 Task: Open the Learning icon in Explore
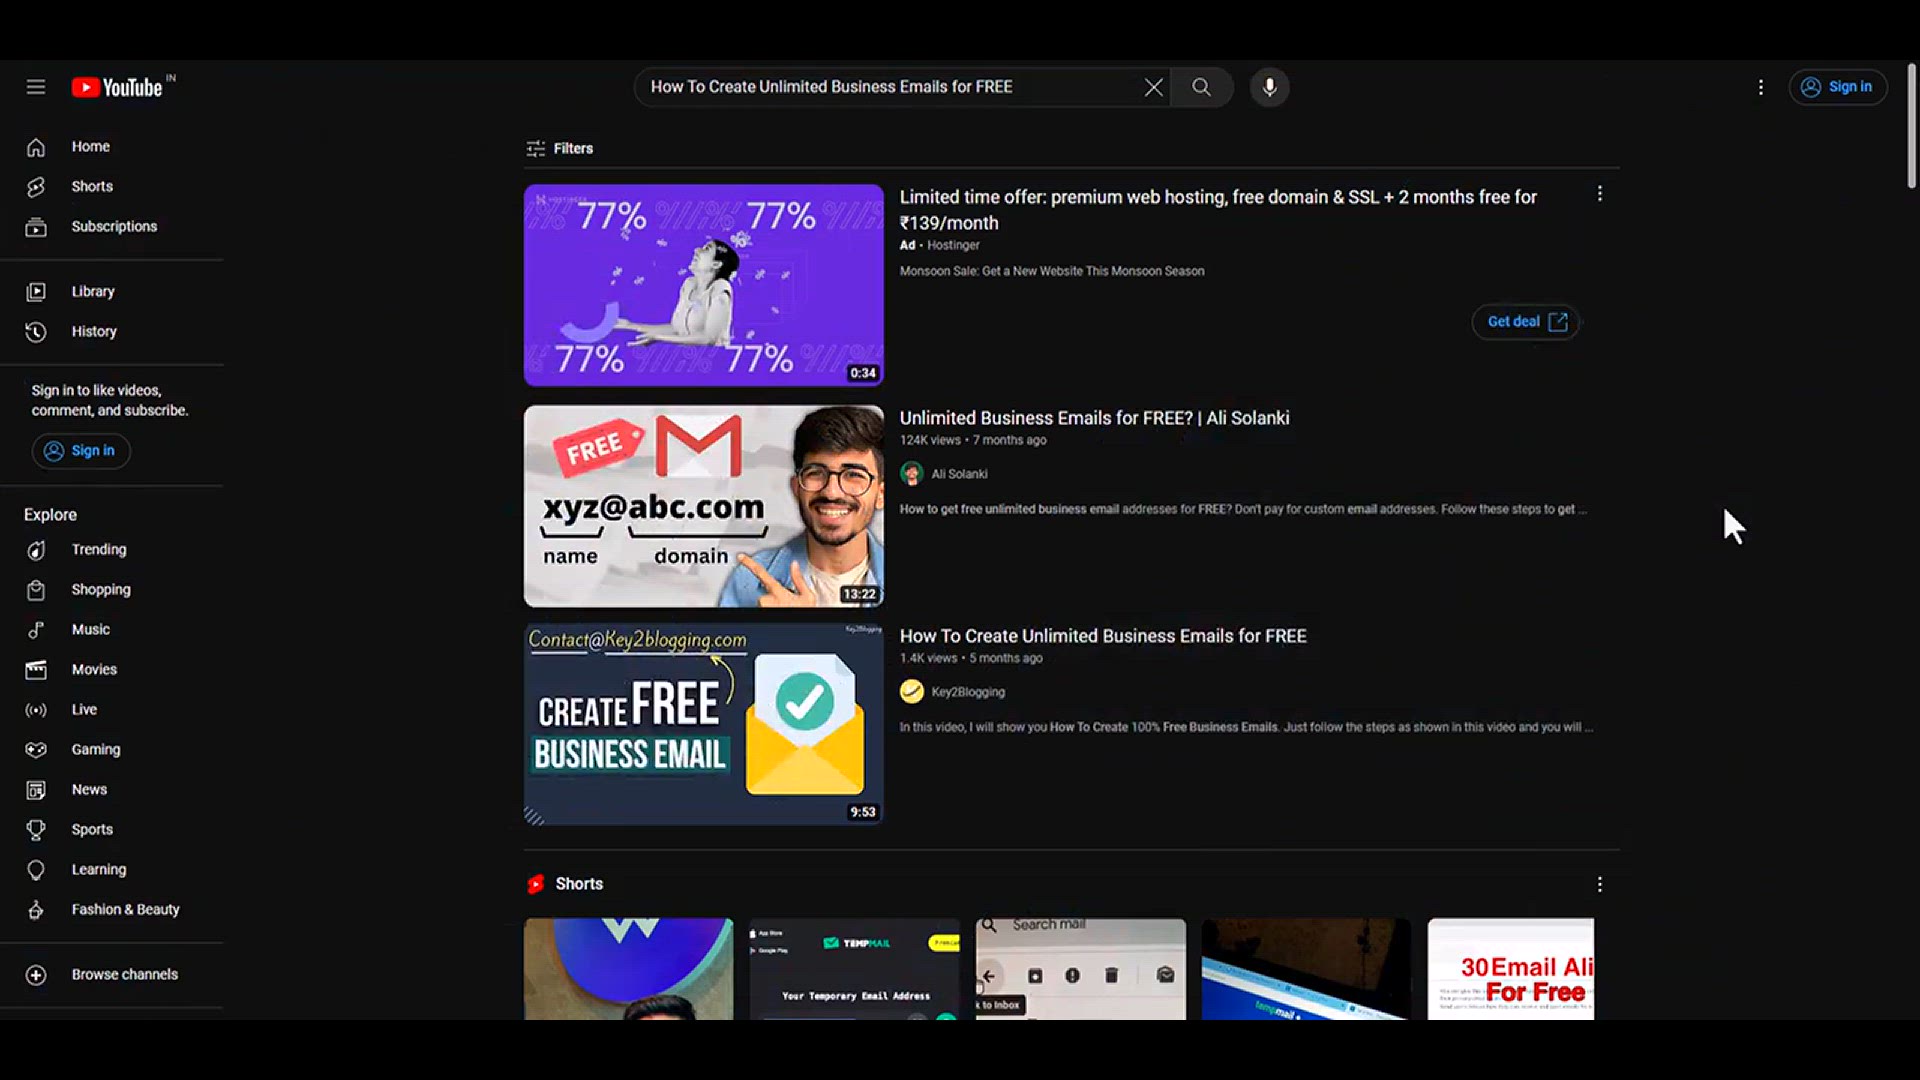click(36, 870)
